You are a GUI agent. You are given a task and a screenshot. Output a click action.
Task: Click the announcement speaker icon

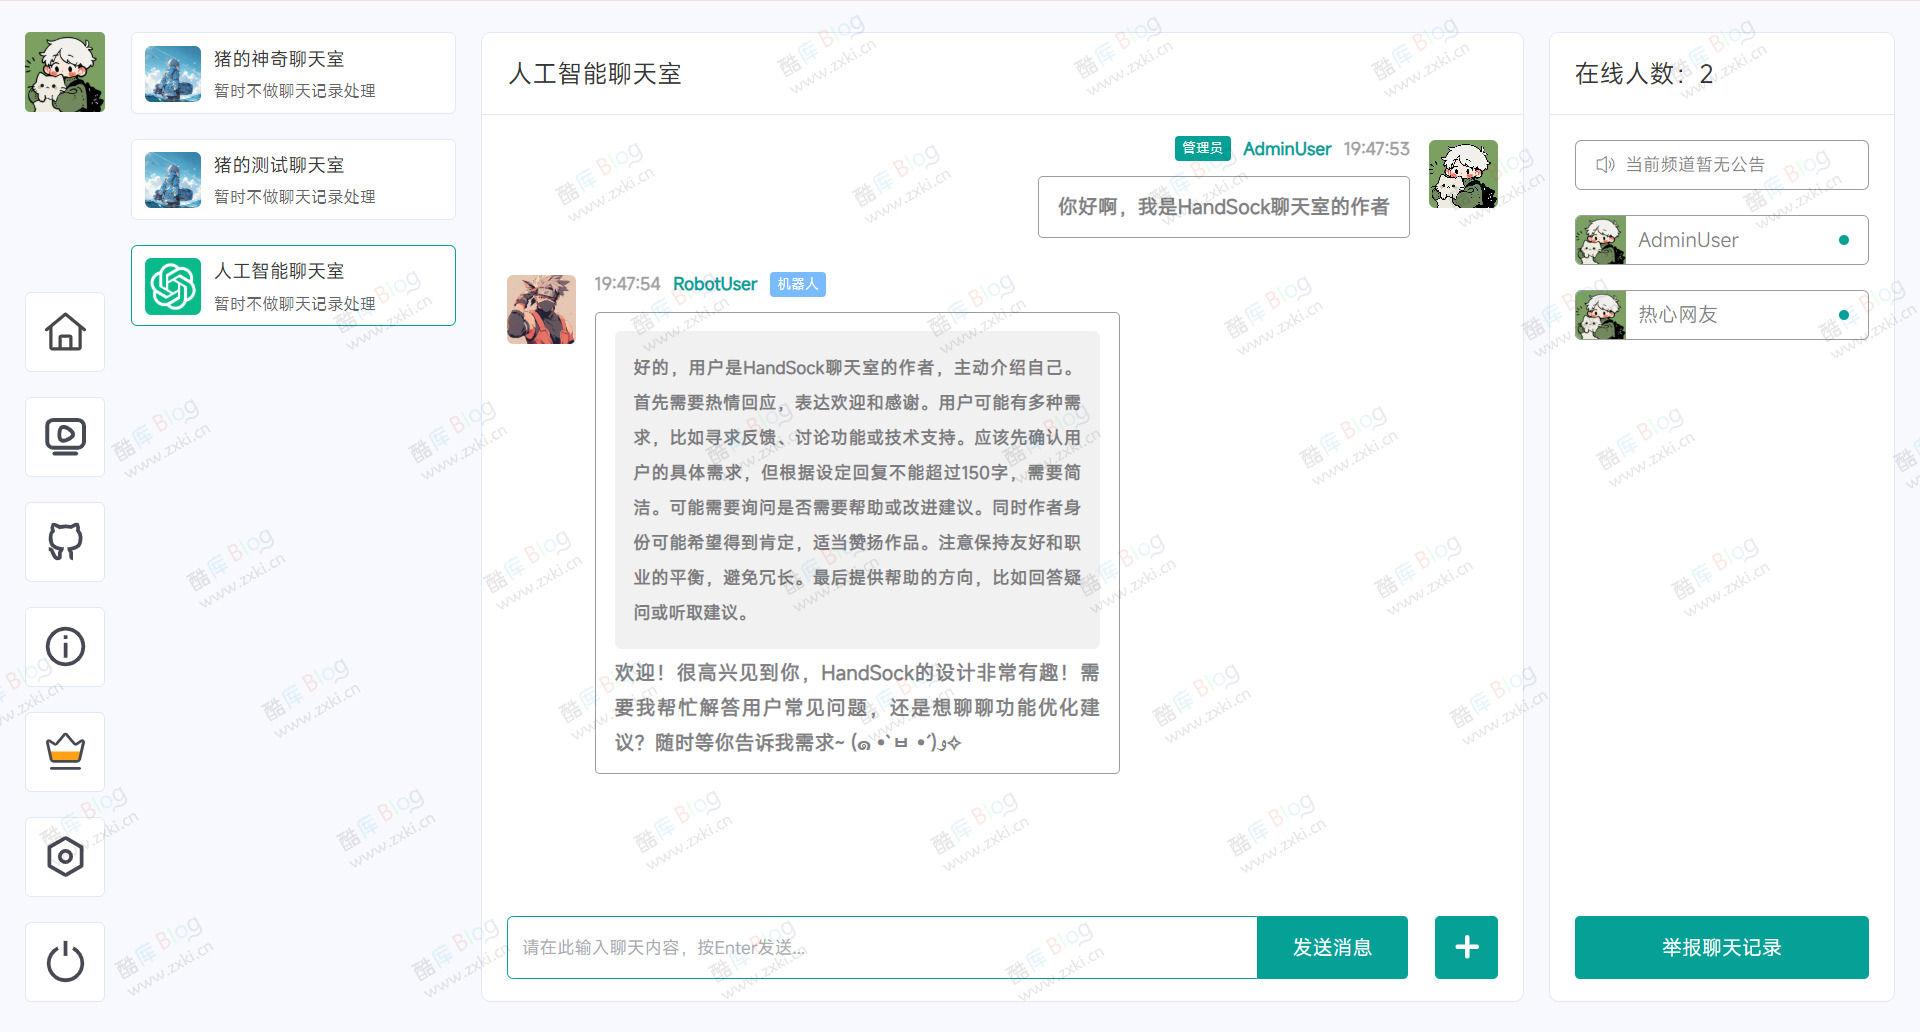click(x=1605, y=164)
